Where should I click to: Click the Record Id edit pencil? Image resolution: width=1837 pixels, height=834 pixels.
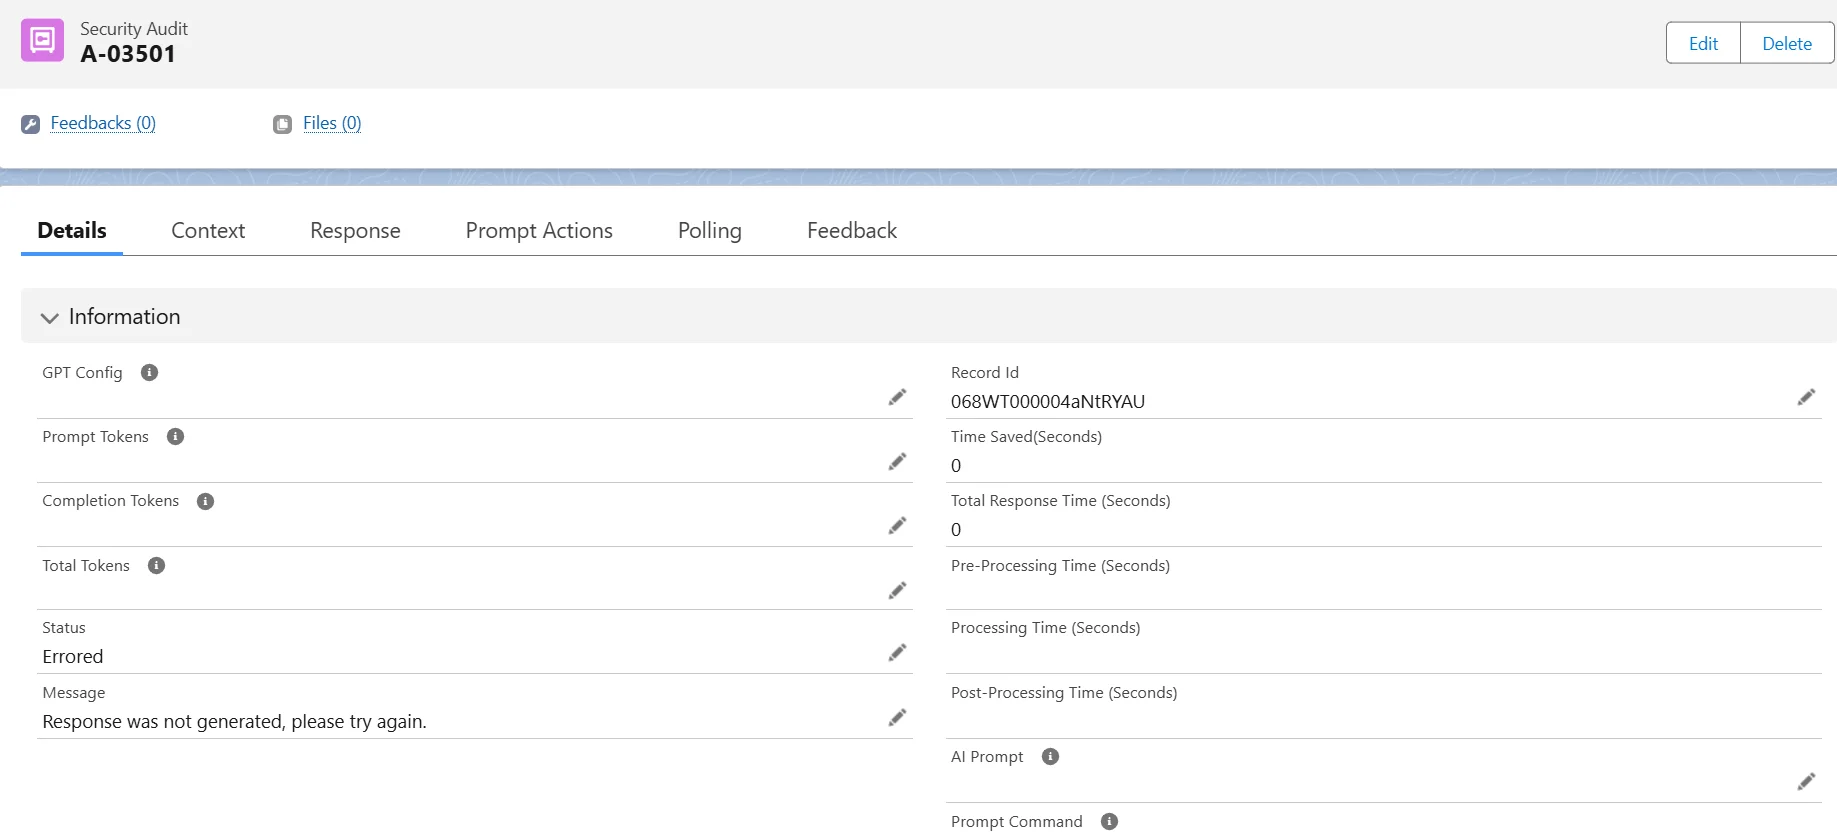tap(1806, 398)
